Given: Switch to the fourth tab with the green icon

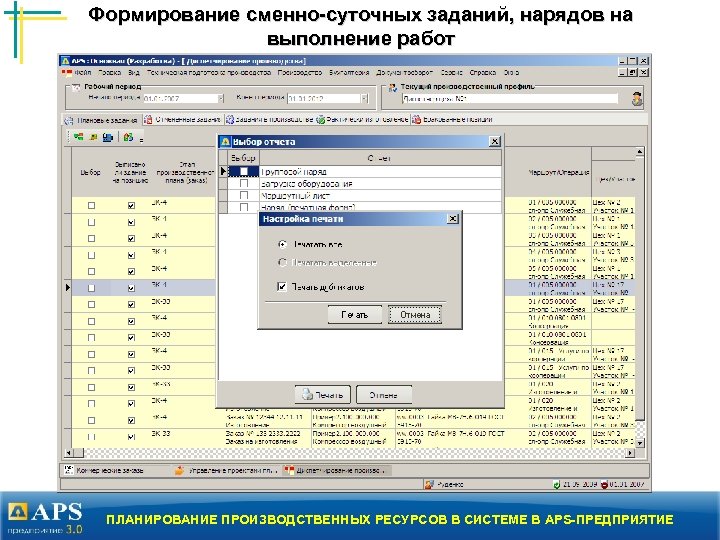Looking at the screenshot, I should tap(362, 119).
